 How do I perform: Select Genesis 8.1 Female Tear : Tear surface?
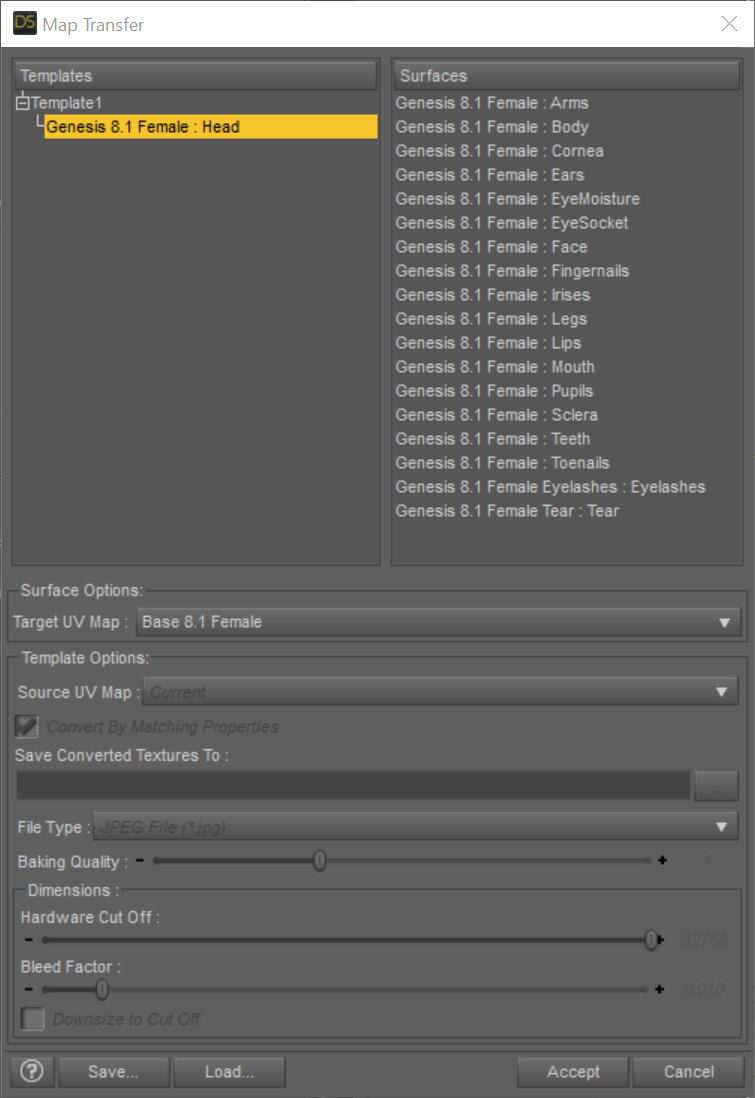tap(507, 510)
